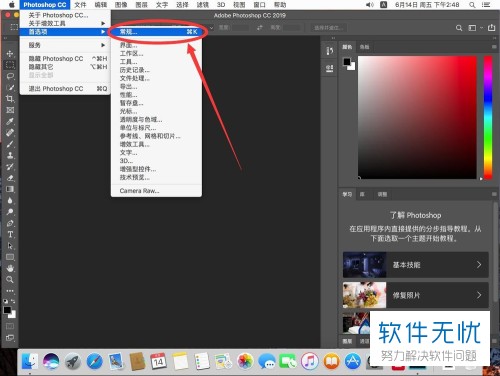Viewport: 500px width, 376px height.
Task: Expand the toolbar to two columns
Action: tap(5, 39)
